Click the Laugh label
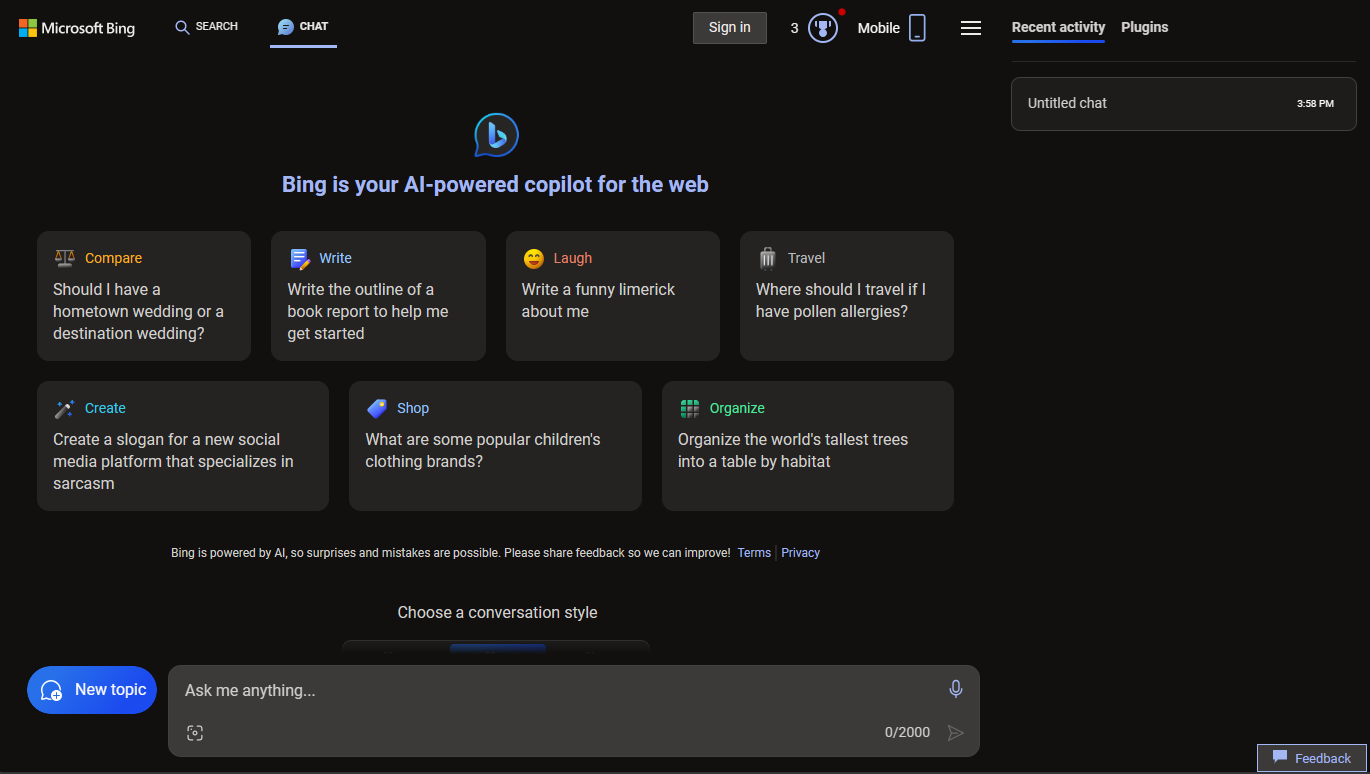Screen dimensions: 1370x774 pyautogui.click(x=573, y=258)
